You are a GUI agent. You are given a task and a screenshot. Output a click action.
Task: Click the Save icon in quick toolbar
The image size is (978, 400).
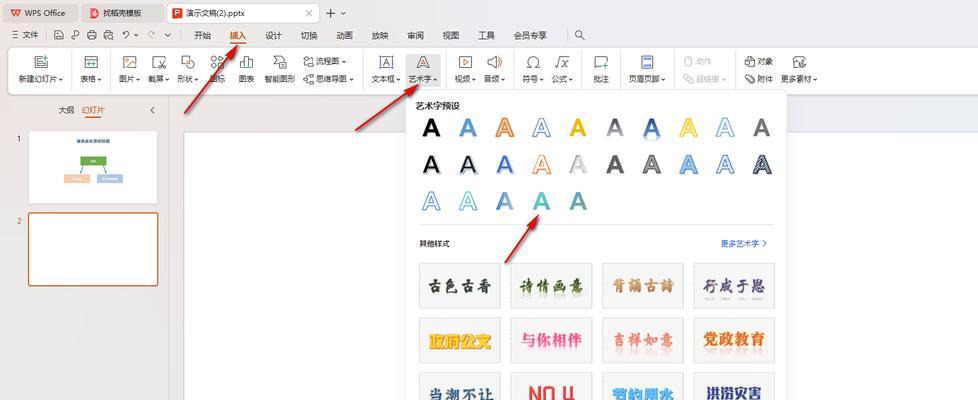59,35
